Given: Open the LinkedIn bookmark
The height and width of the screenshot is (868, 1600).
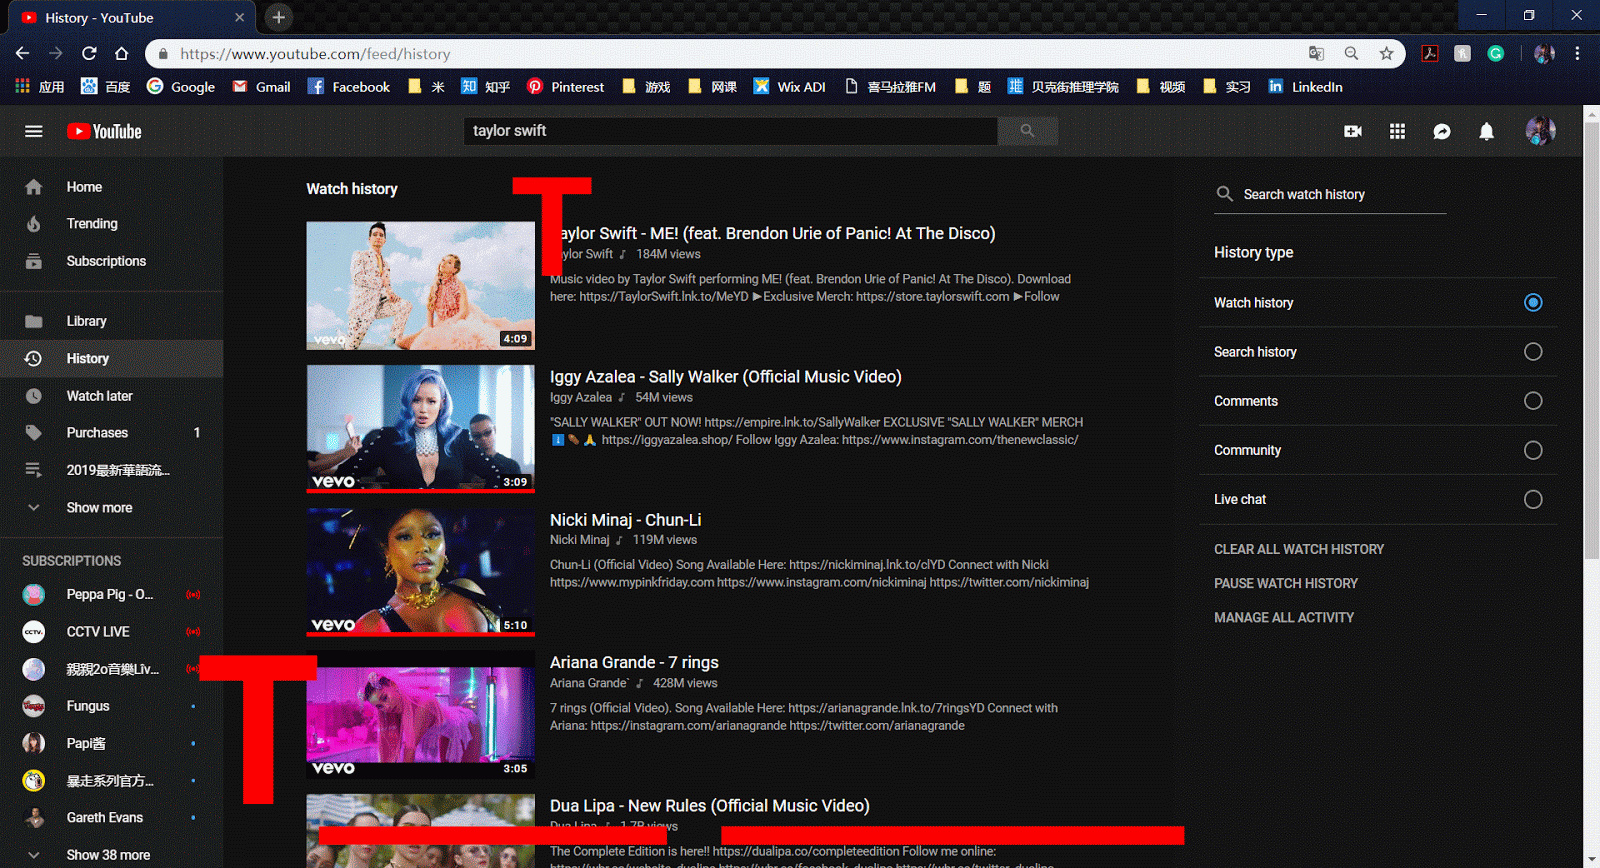Looking at the screenshot, I should pyautogui.click(x=1305, y=87).
